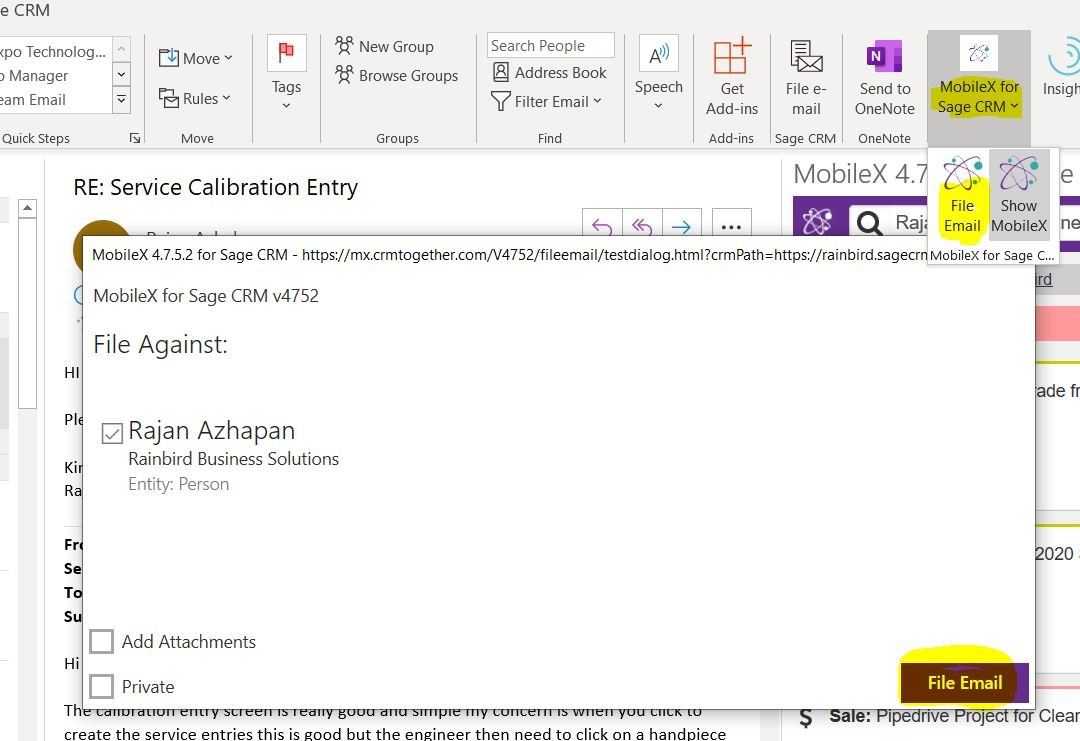The image size is (1080, 741).
Task: Click the Browse Groups people icon
Action: [344, 74]
